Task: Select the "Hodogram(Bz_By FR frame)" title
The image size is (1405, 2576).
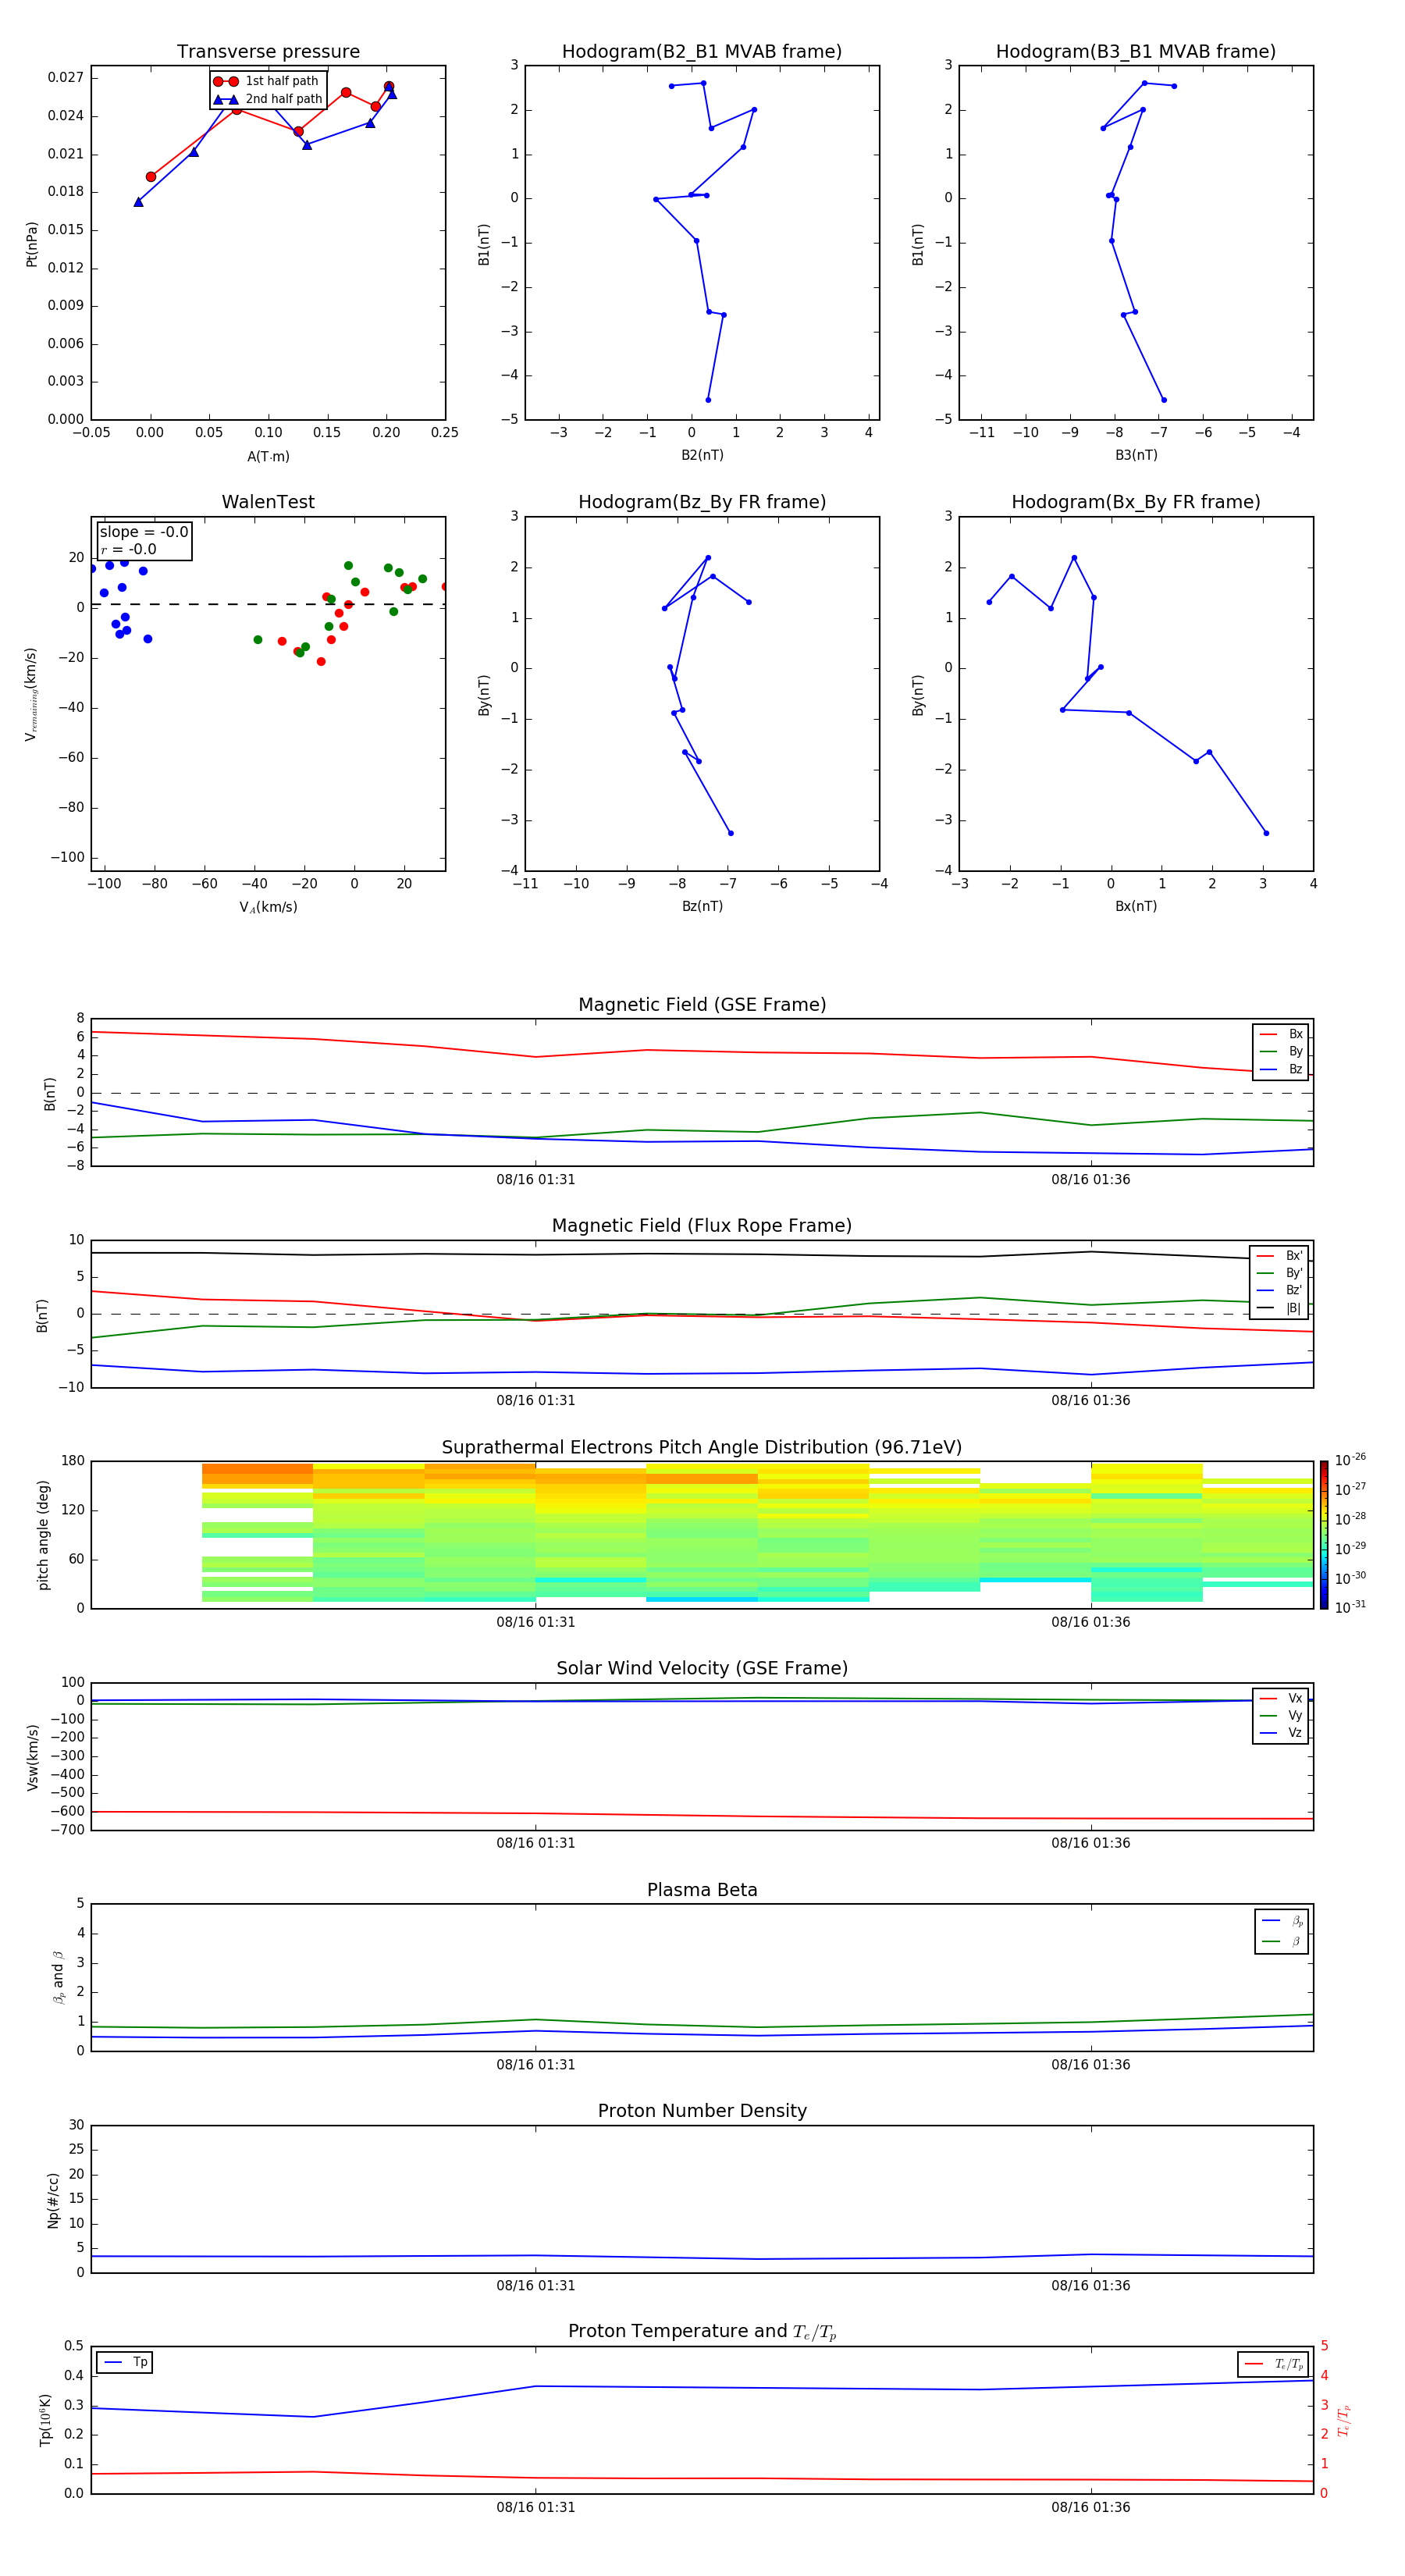Action: coord(702,502)
